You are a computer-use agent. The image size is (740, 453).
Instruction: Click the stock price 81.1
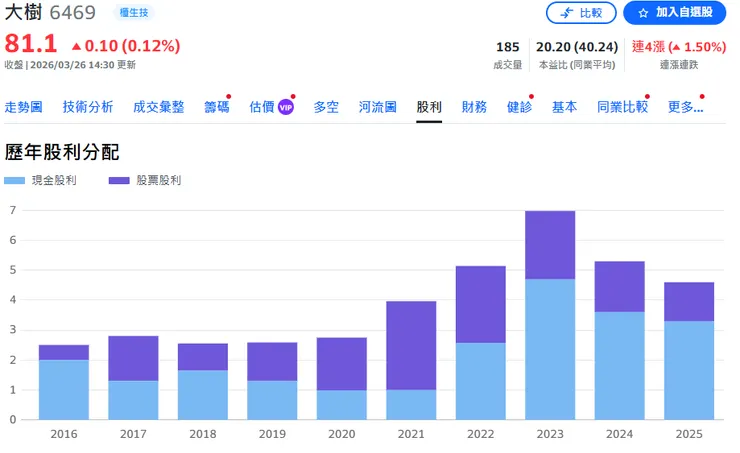31,44
